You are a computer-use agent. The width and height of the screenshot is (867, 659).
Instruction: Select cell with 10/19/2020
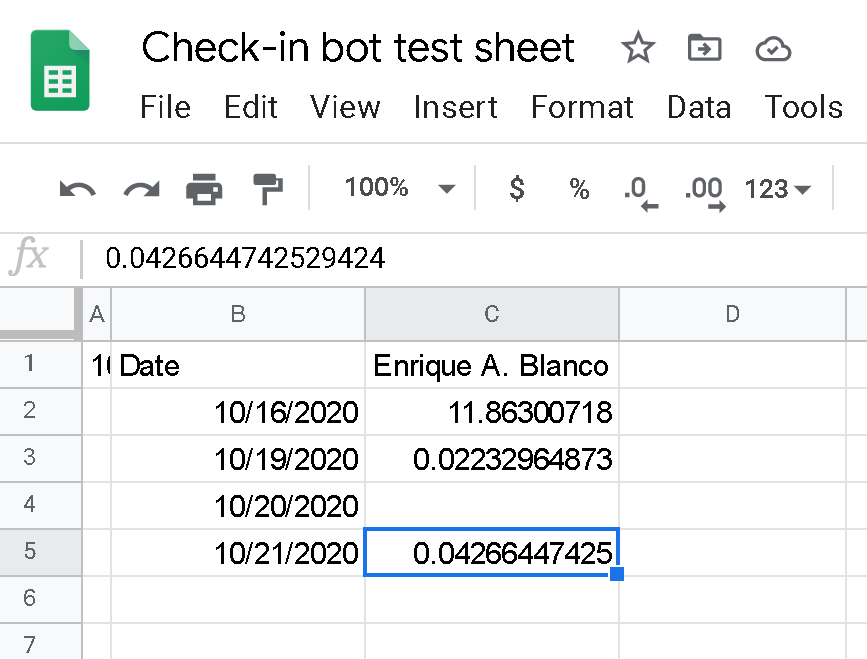(238, 459)
